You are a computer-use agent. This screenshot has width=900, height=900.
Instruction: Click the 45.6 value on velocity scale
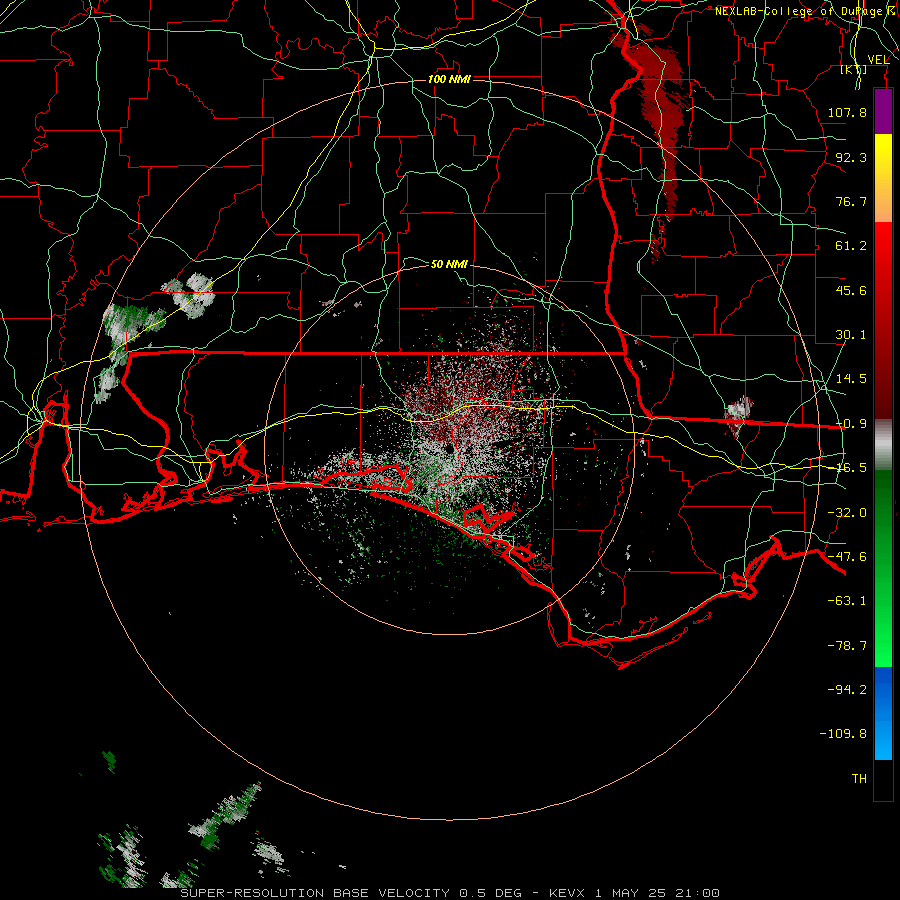click(851, 290)
